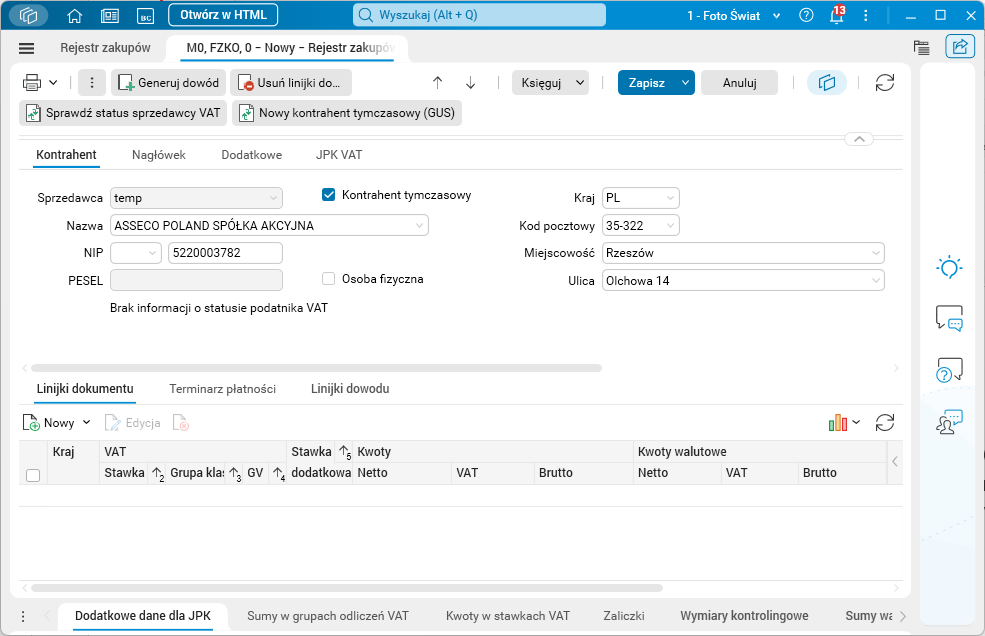
Task: Click Nowy kontrahent tymczasowy (GUS)
Action: pos(347,113)
